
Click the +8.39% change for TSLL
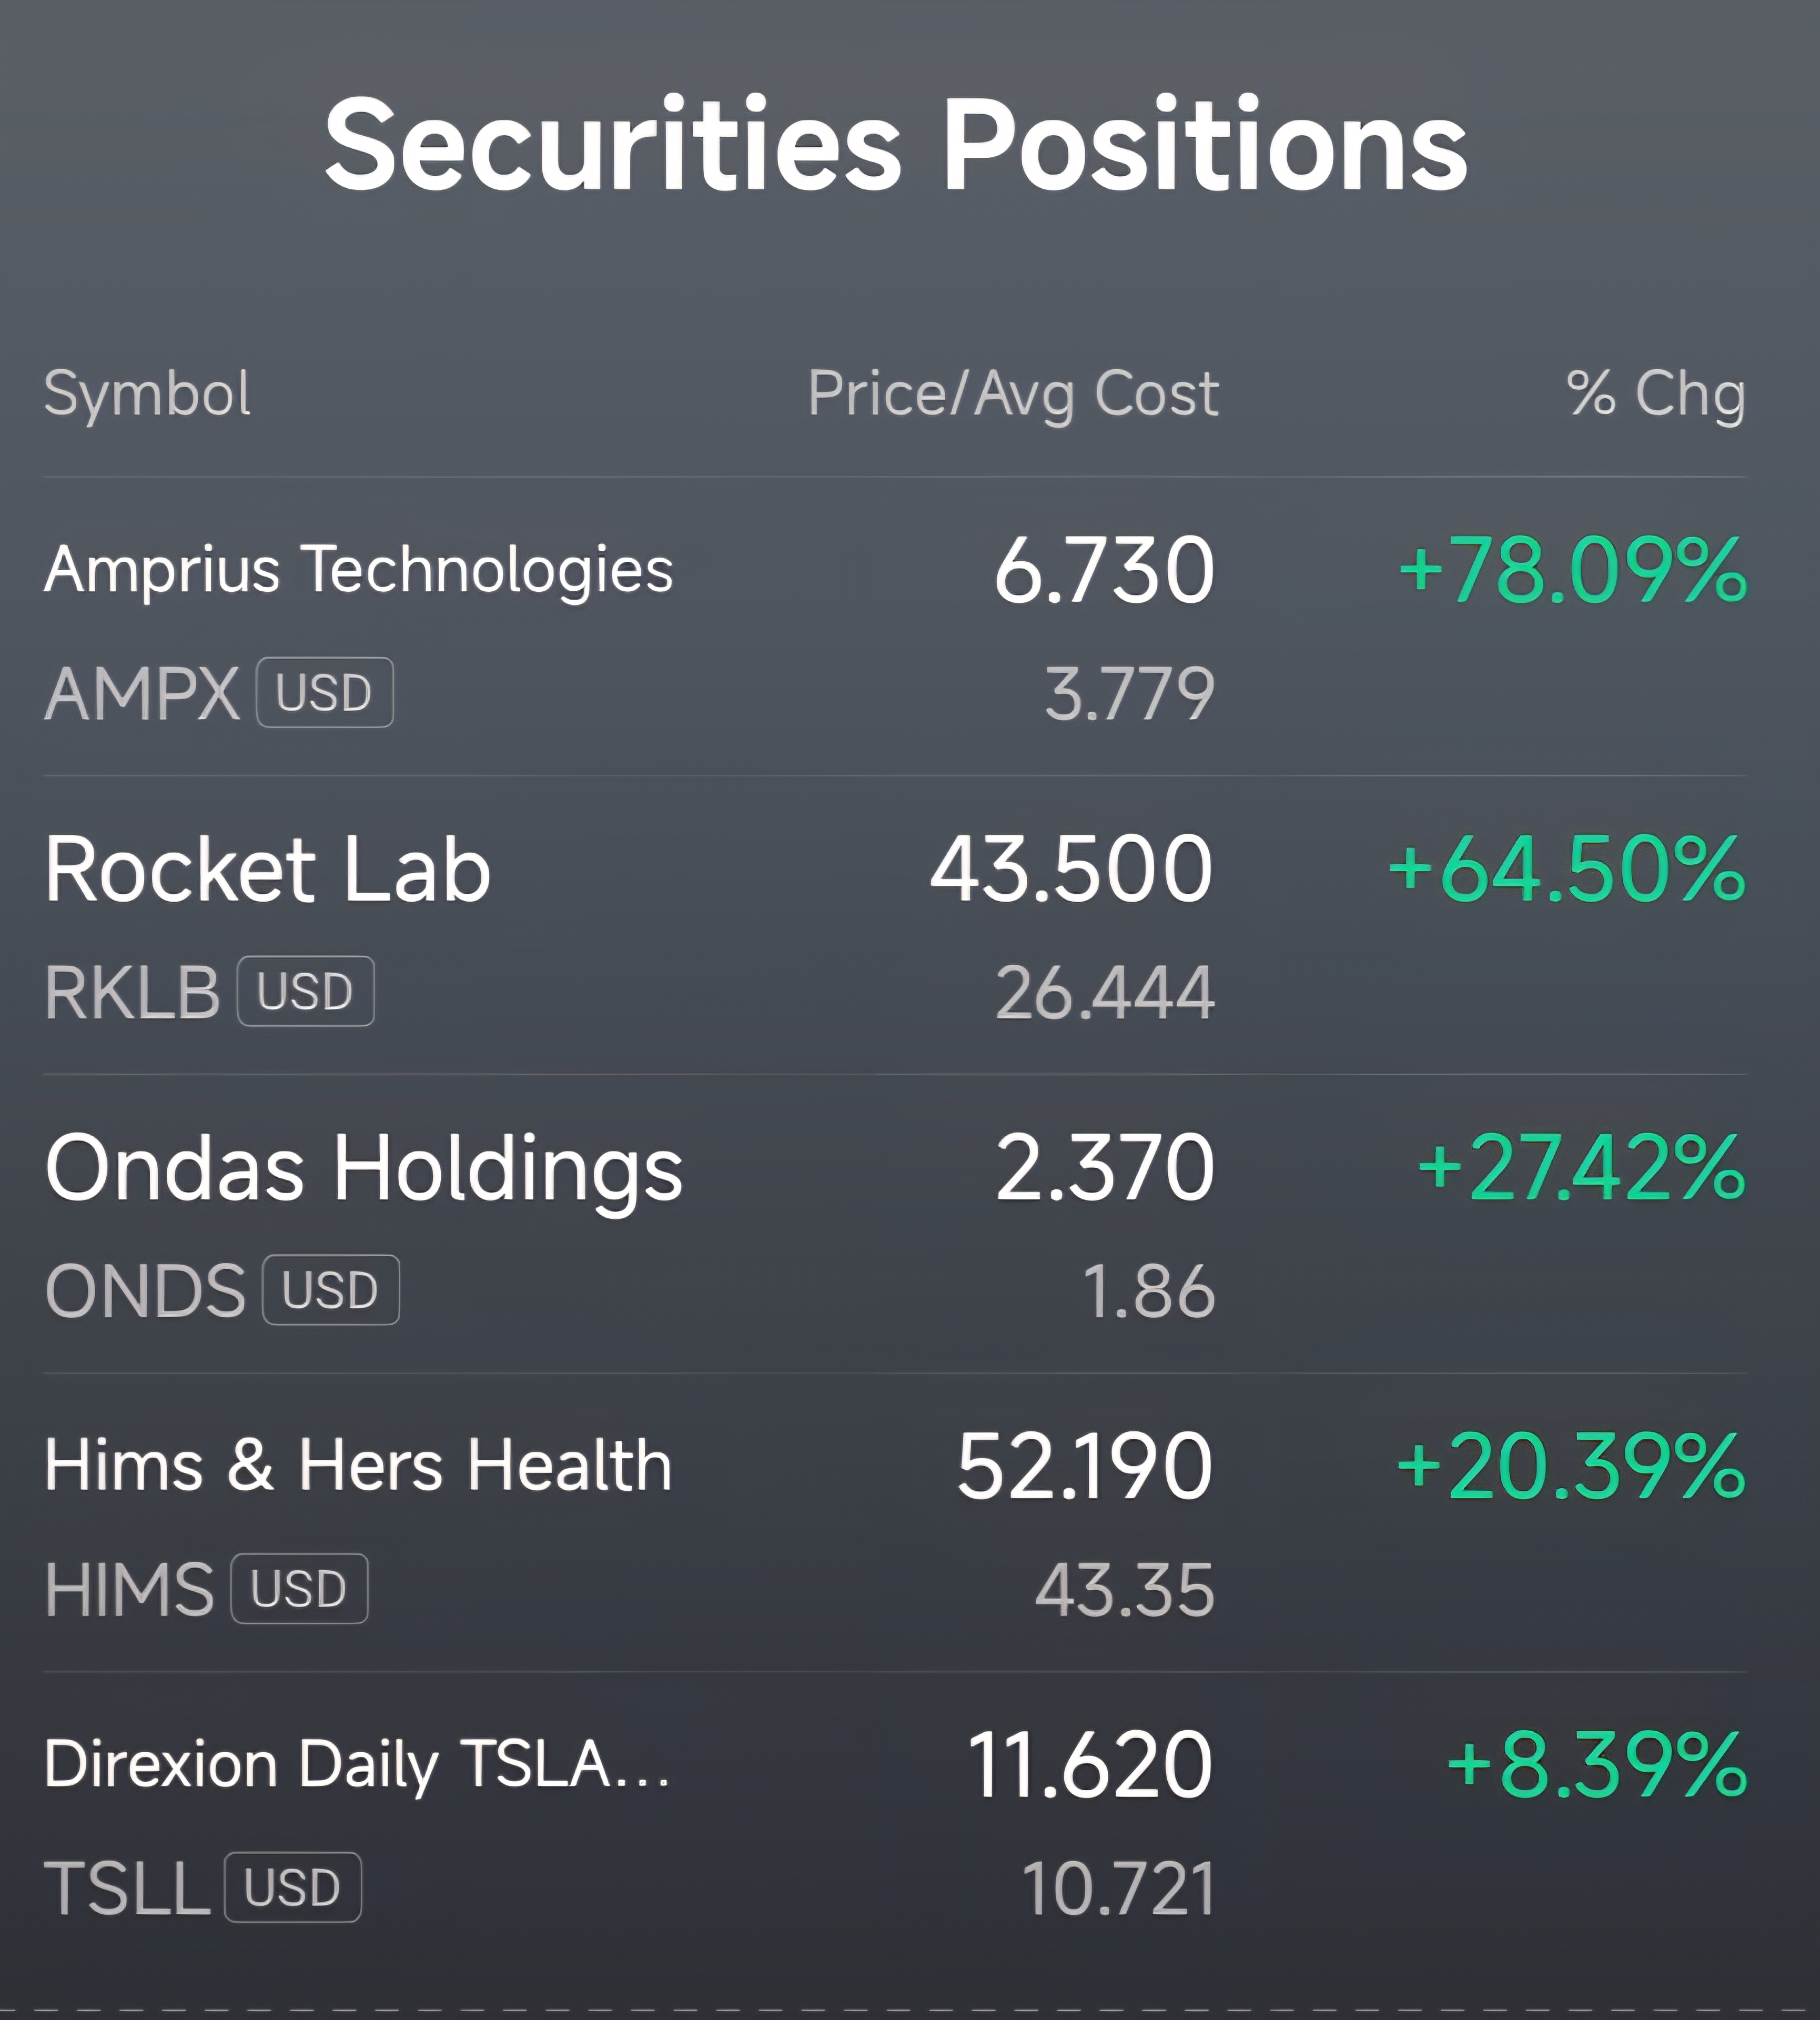click(1597, 1765)
